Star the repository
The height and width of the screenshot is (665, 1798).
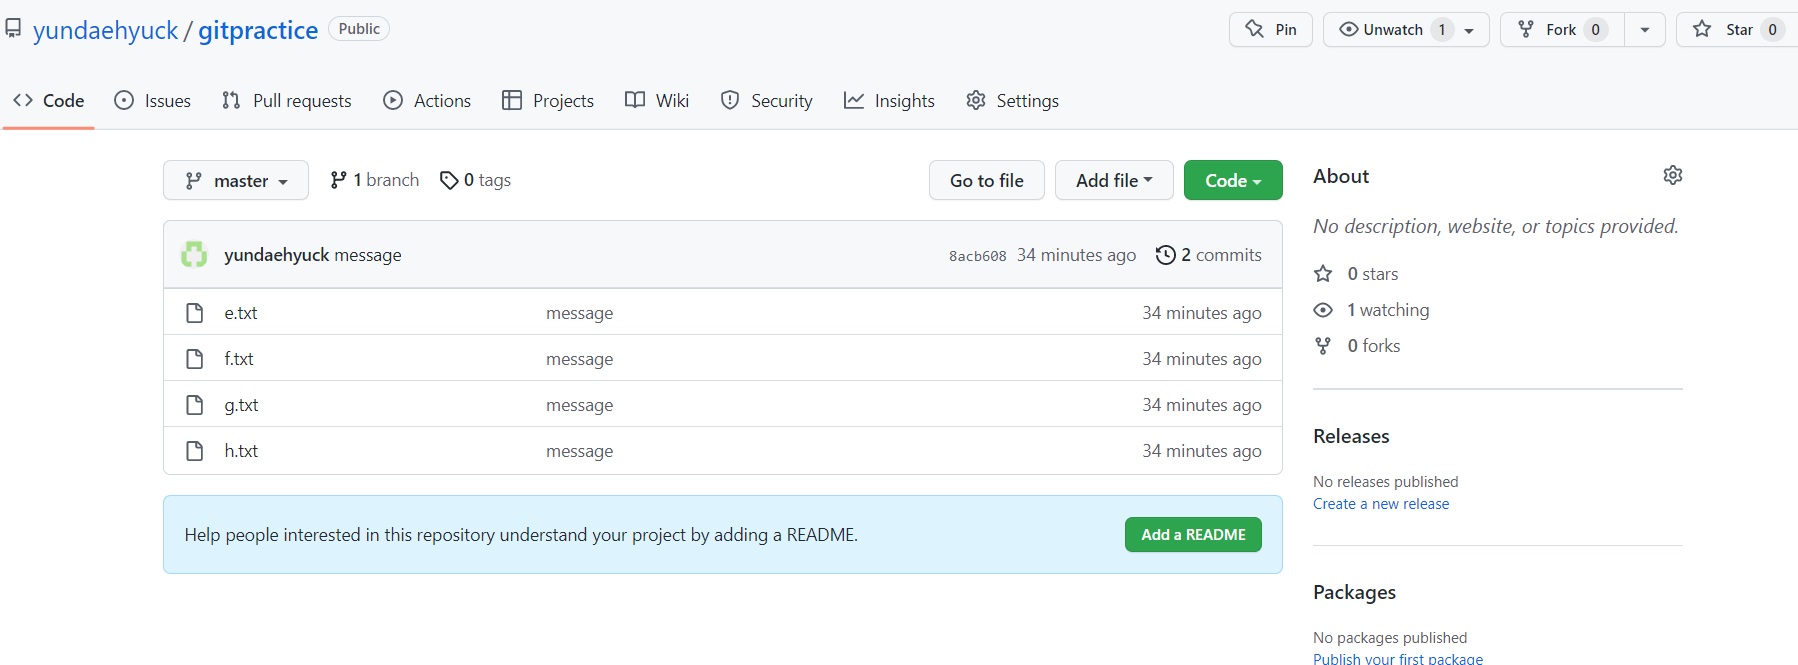coord(1737,29)
